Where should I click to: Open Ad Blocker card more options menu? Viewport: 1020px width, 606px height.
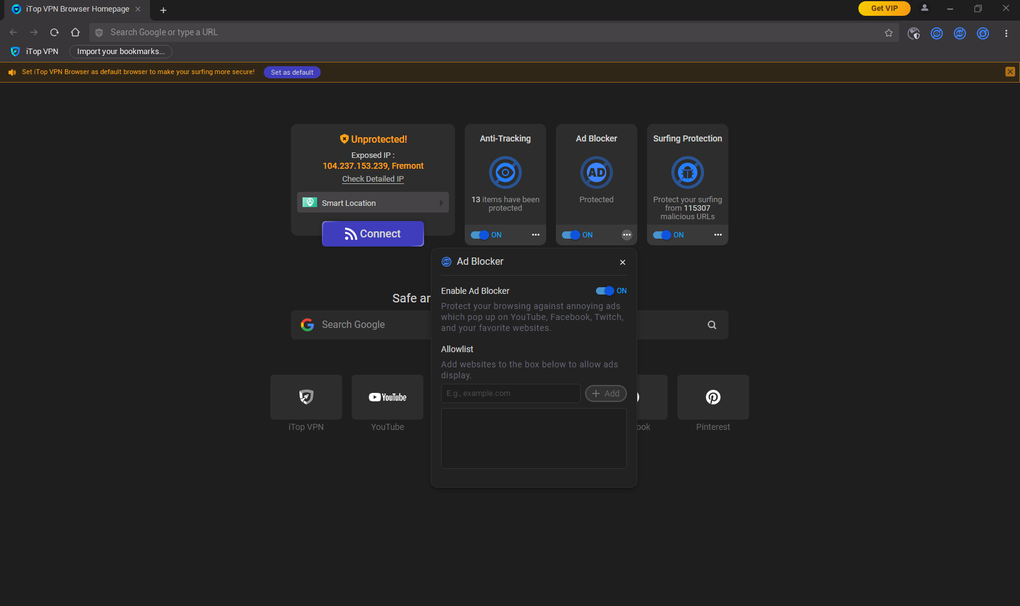pyautogui.click(x=626, y=235)
